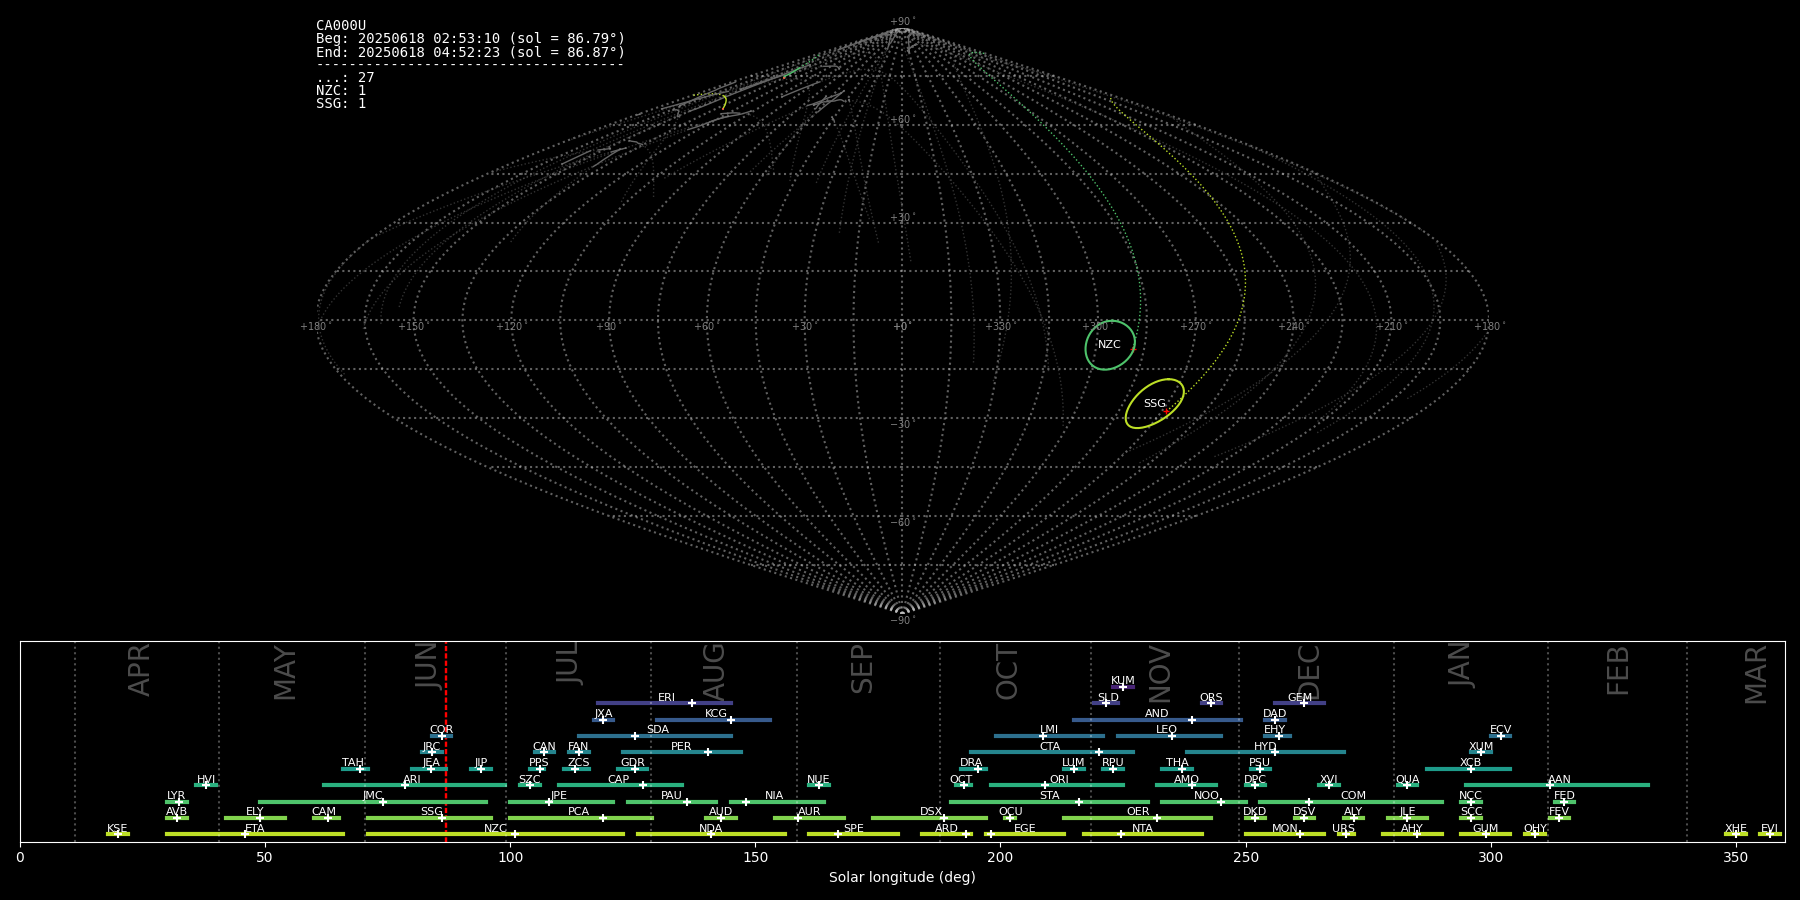
Task: Click the red meteor mark near SSG radiant
Action: tap(1166, 412)
